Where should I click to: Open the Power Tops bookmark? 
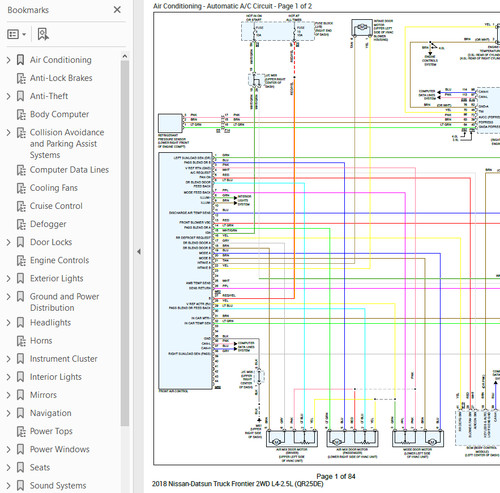tap(51, 431)
